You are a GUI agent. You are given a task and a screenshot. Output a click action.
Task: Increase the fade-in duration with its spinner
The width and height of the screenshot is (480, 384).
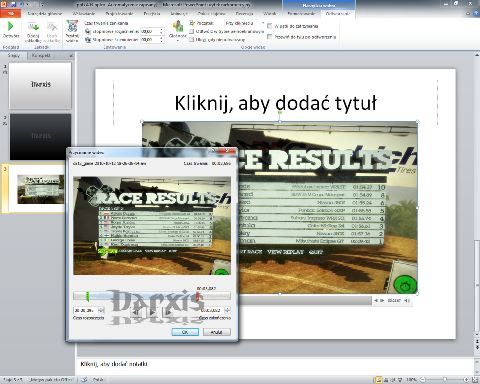click(162, 30)
